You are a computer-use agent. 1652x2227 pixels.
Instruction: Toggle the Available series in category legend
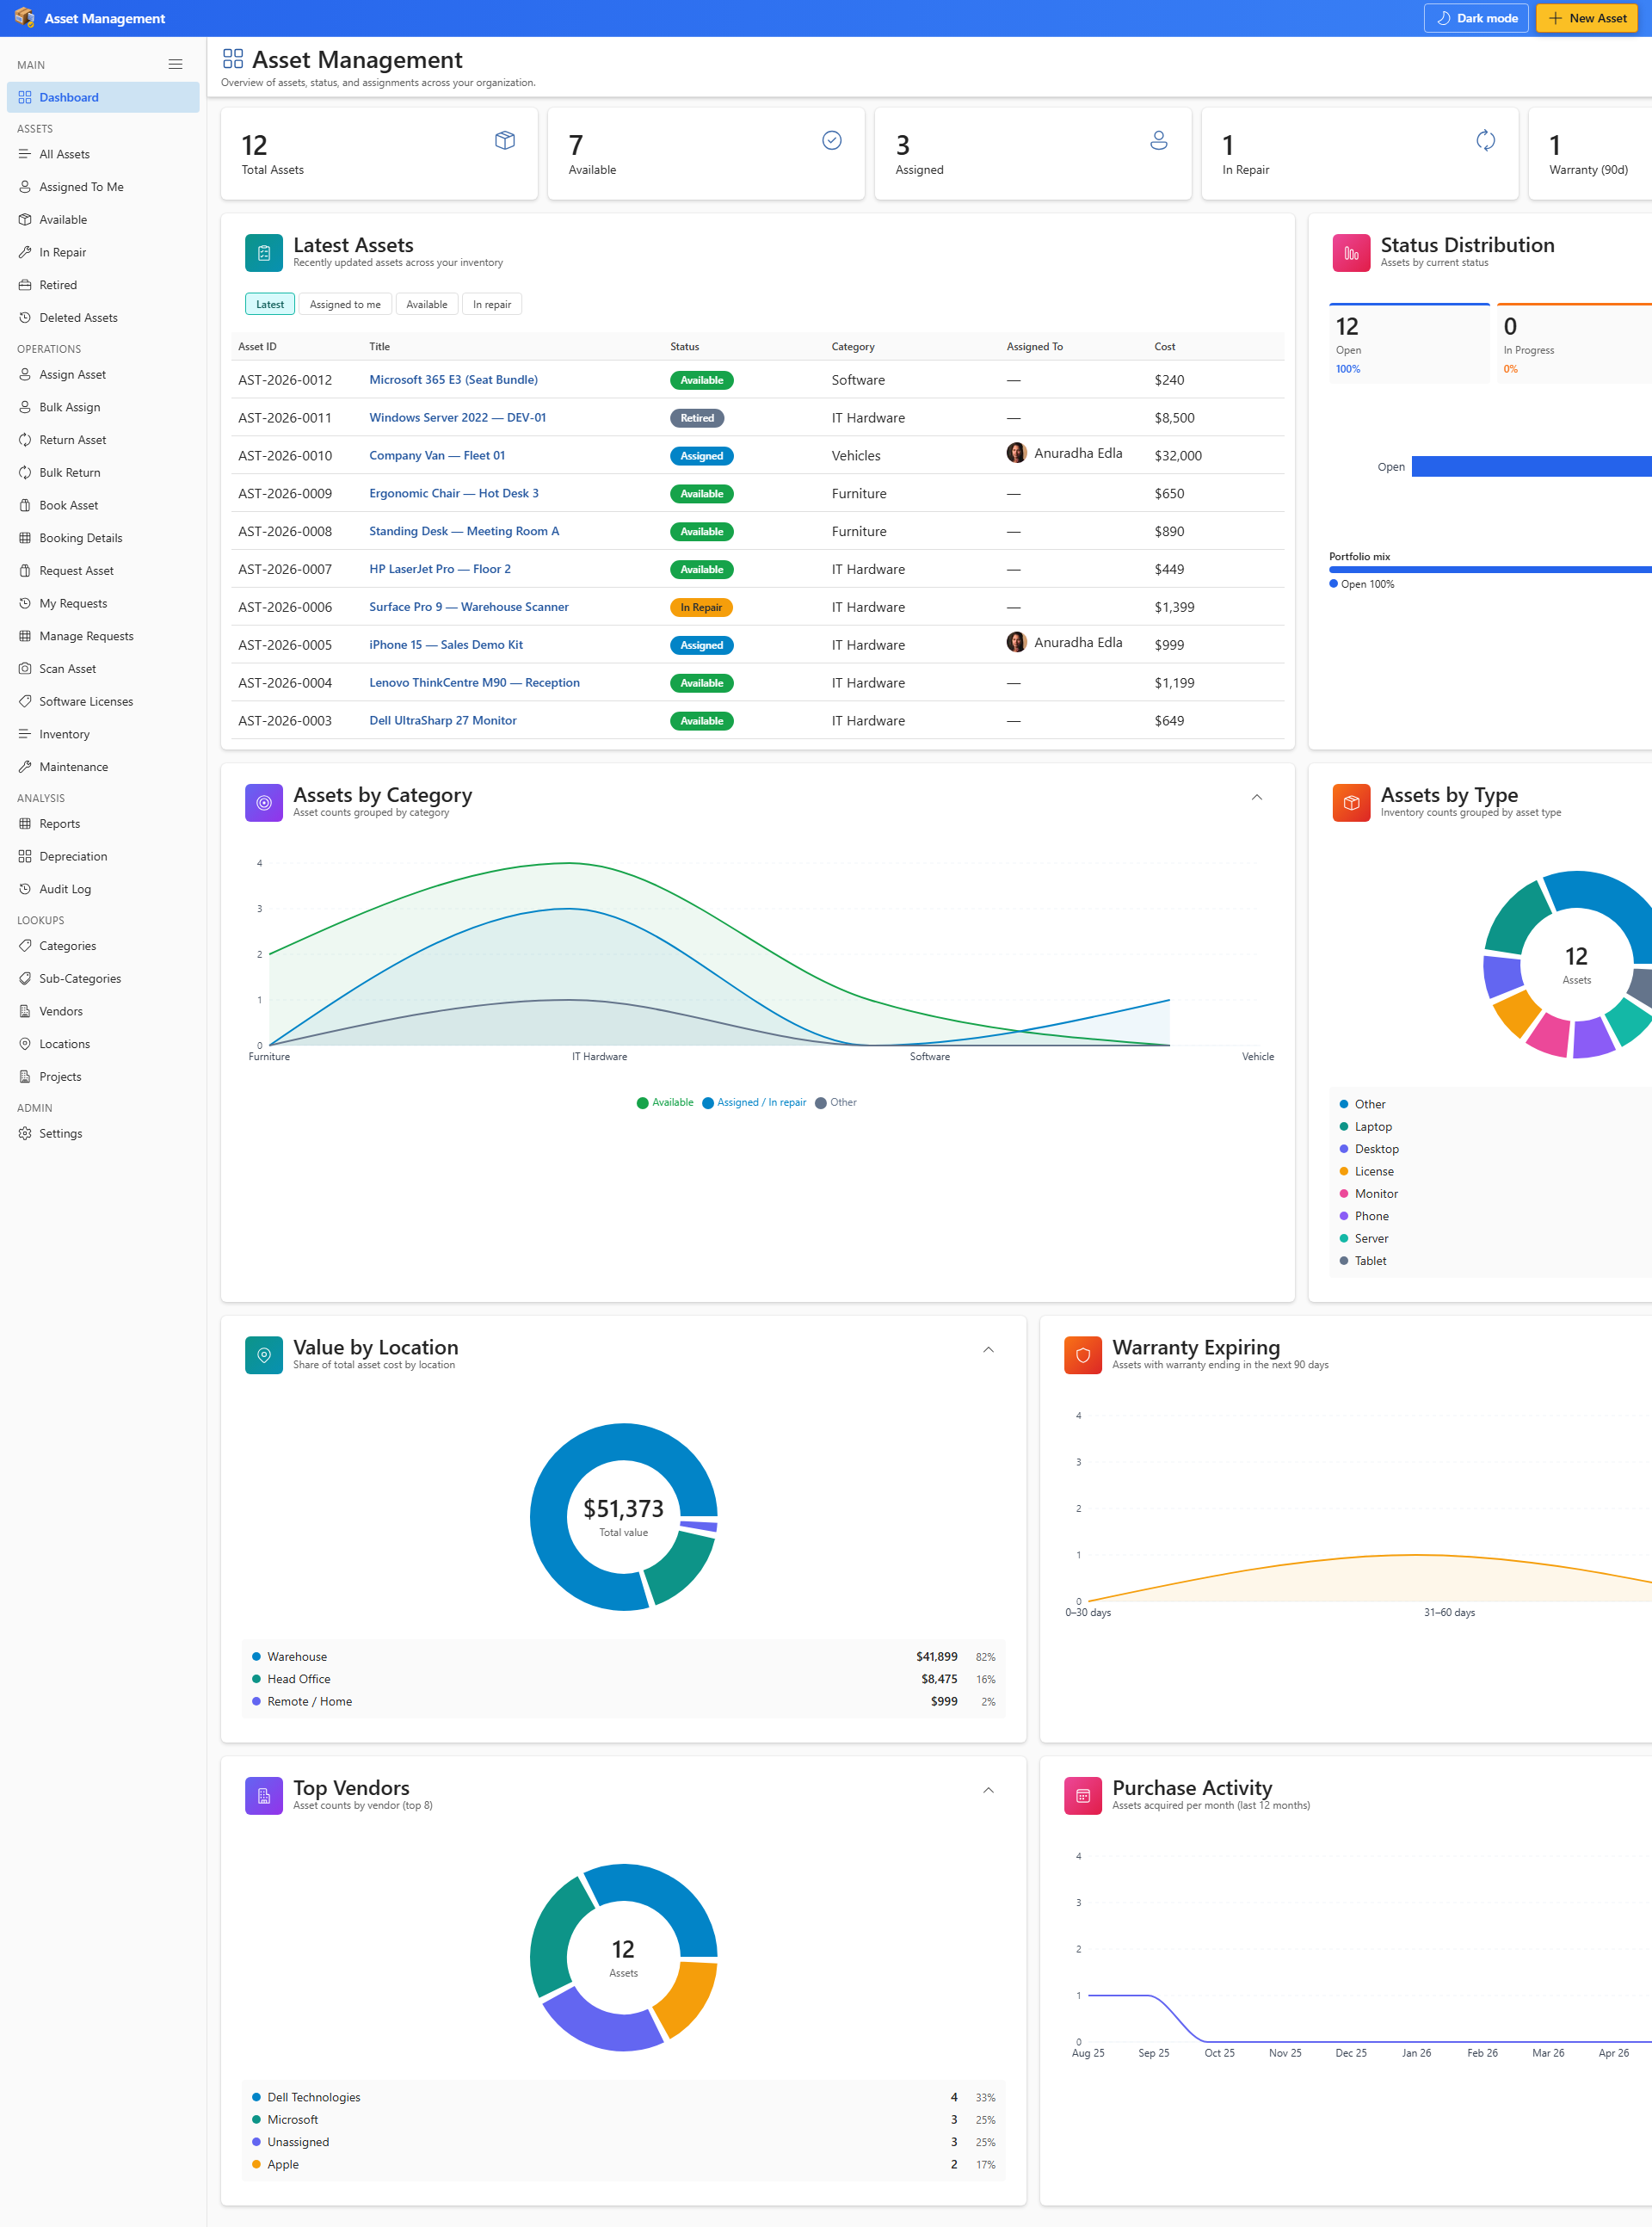tap(665, 1102)
